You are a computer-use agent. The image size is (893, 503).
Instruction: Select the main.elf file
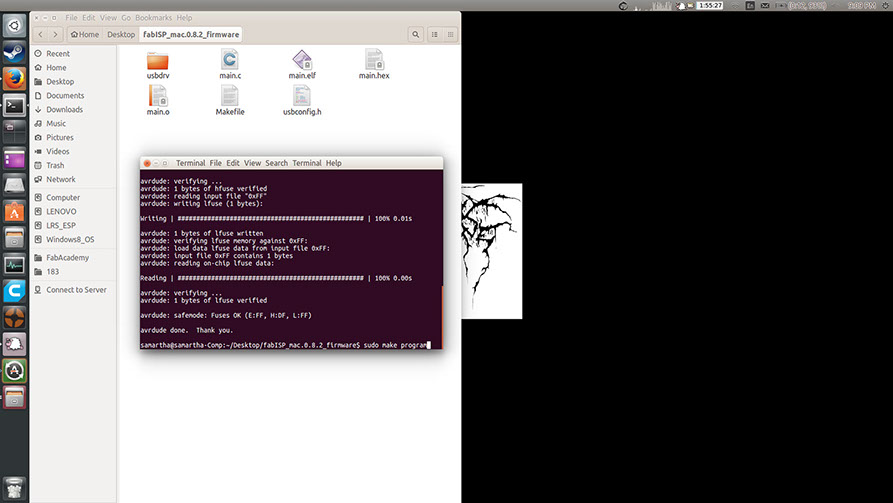(302, 65)
